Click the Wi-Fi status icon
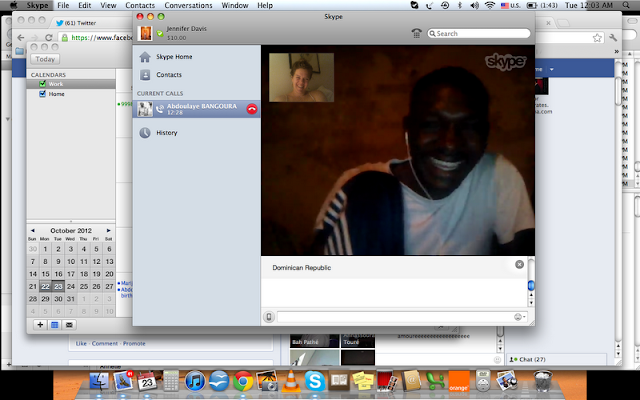 pos(490,5)
